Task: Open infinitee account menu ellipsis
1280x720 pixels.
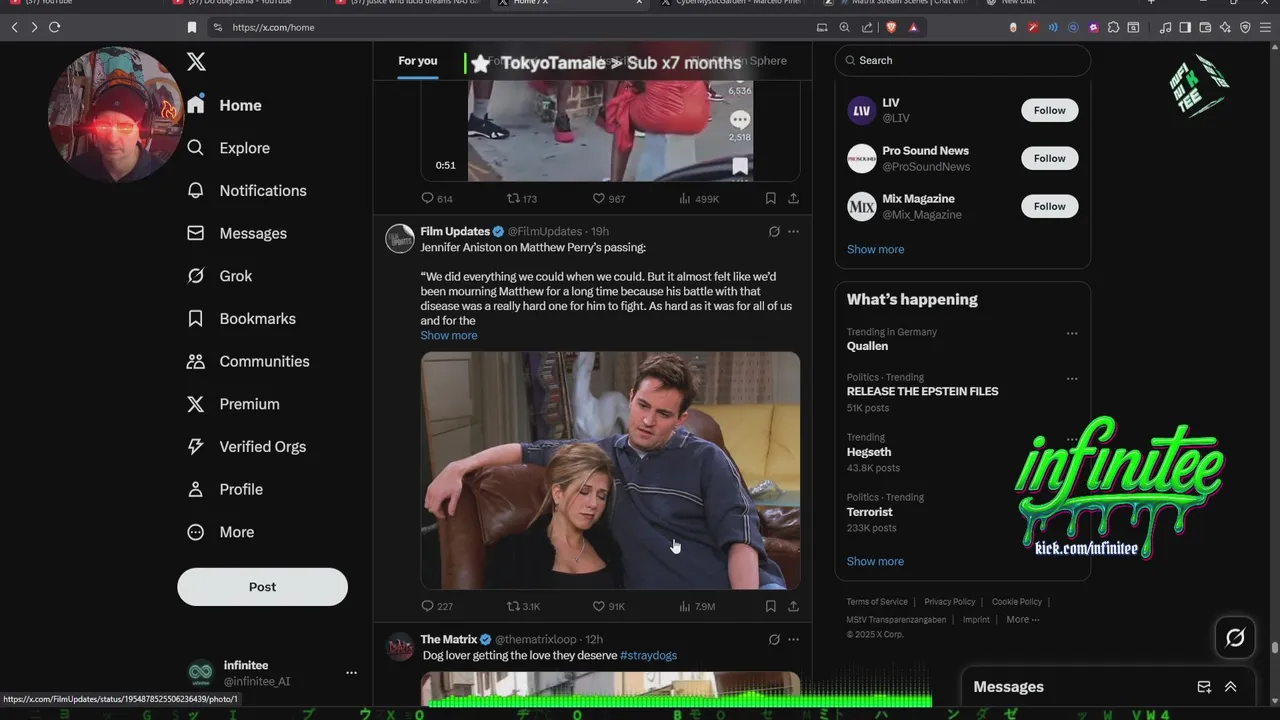Action: coord(351,673)
